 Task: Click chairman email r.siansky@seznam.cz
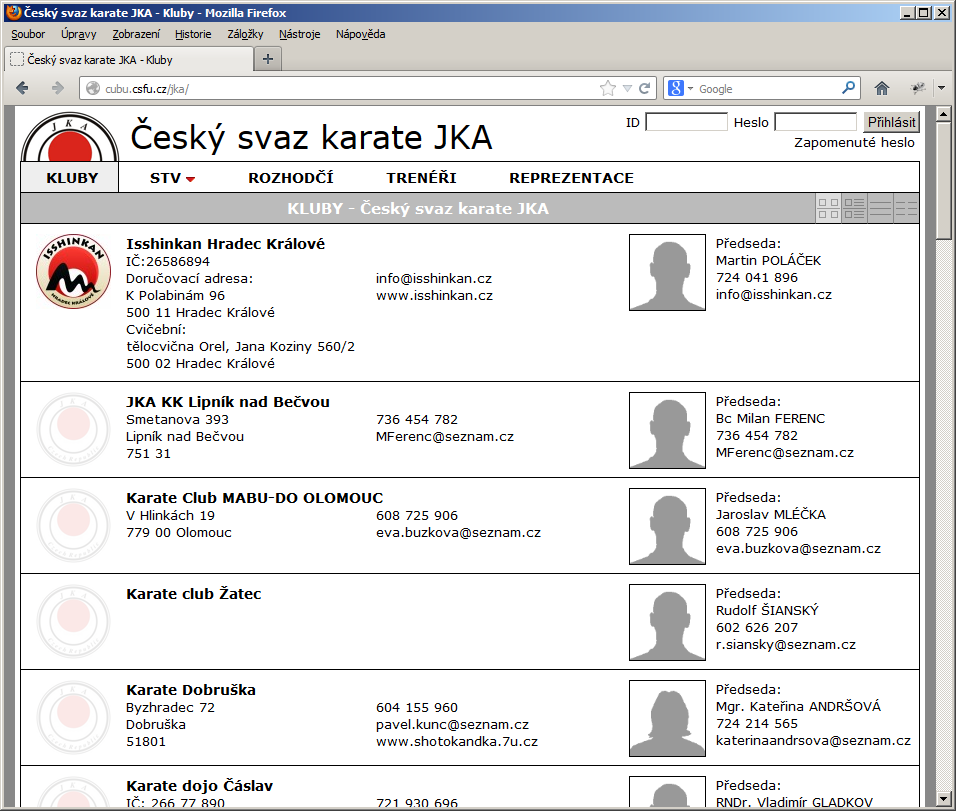(785, 645)
